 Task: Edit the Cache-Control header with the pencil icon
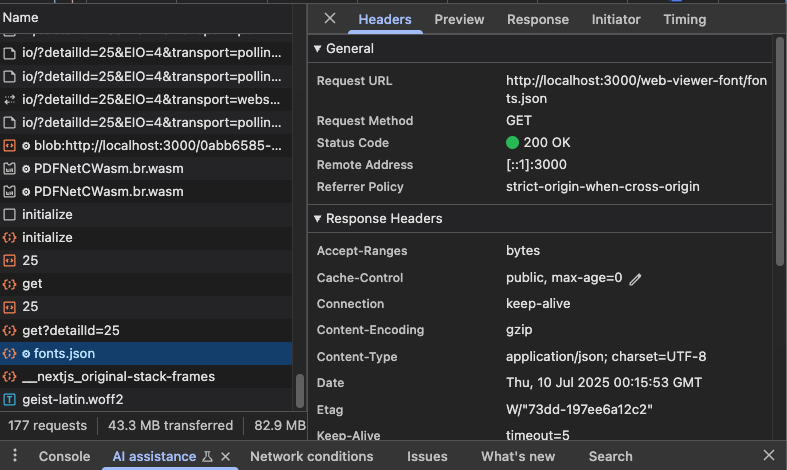click(x=635, y=279)
